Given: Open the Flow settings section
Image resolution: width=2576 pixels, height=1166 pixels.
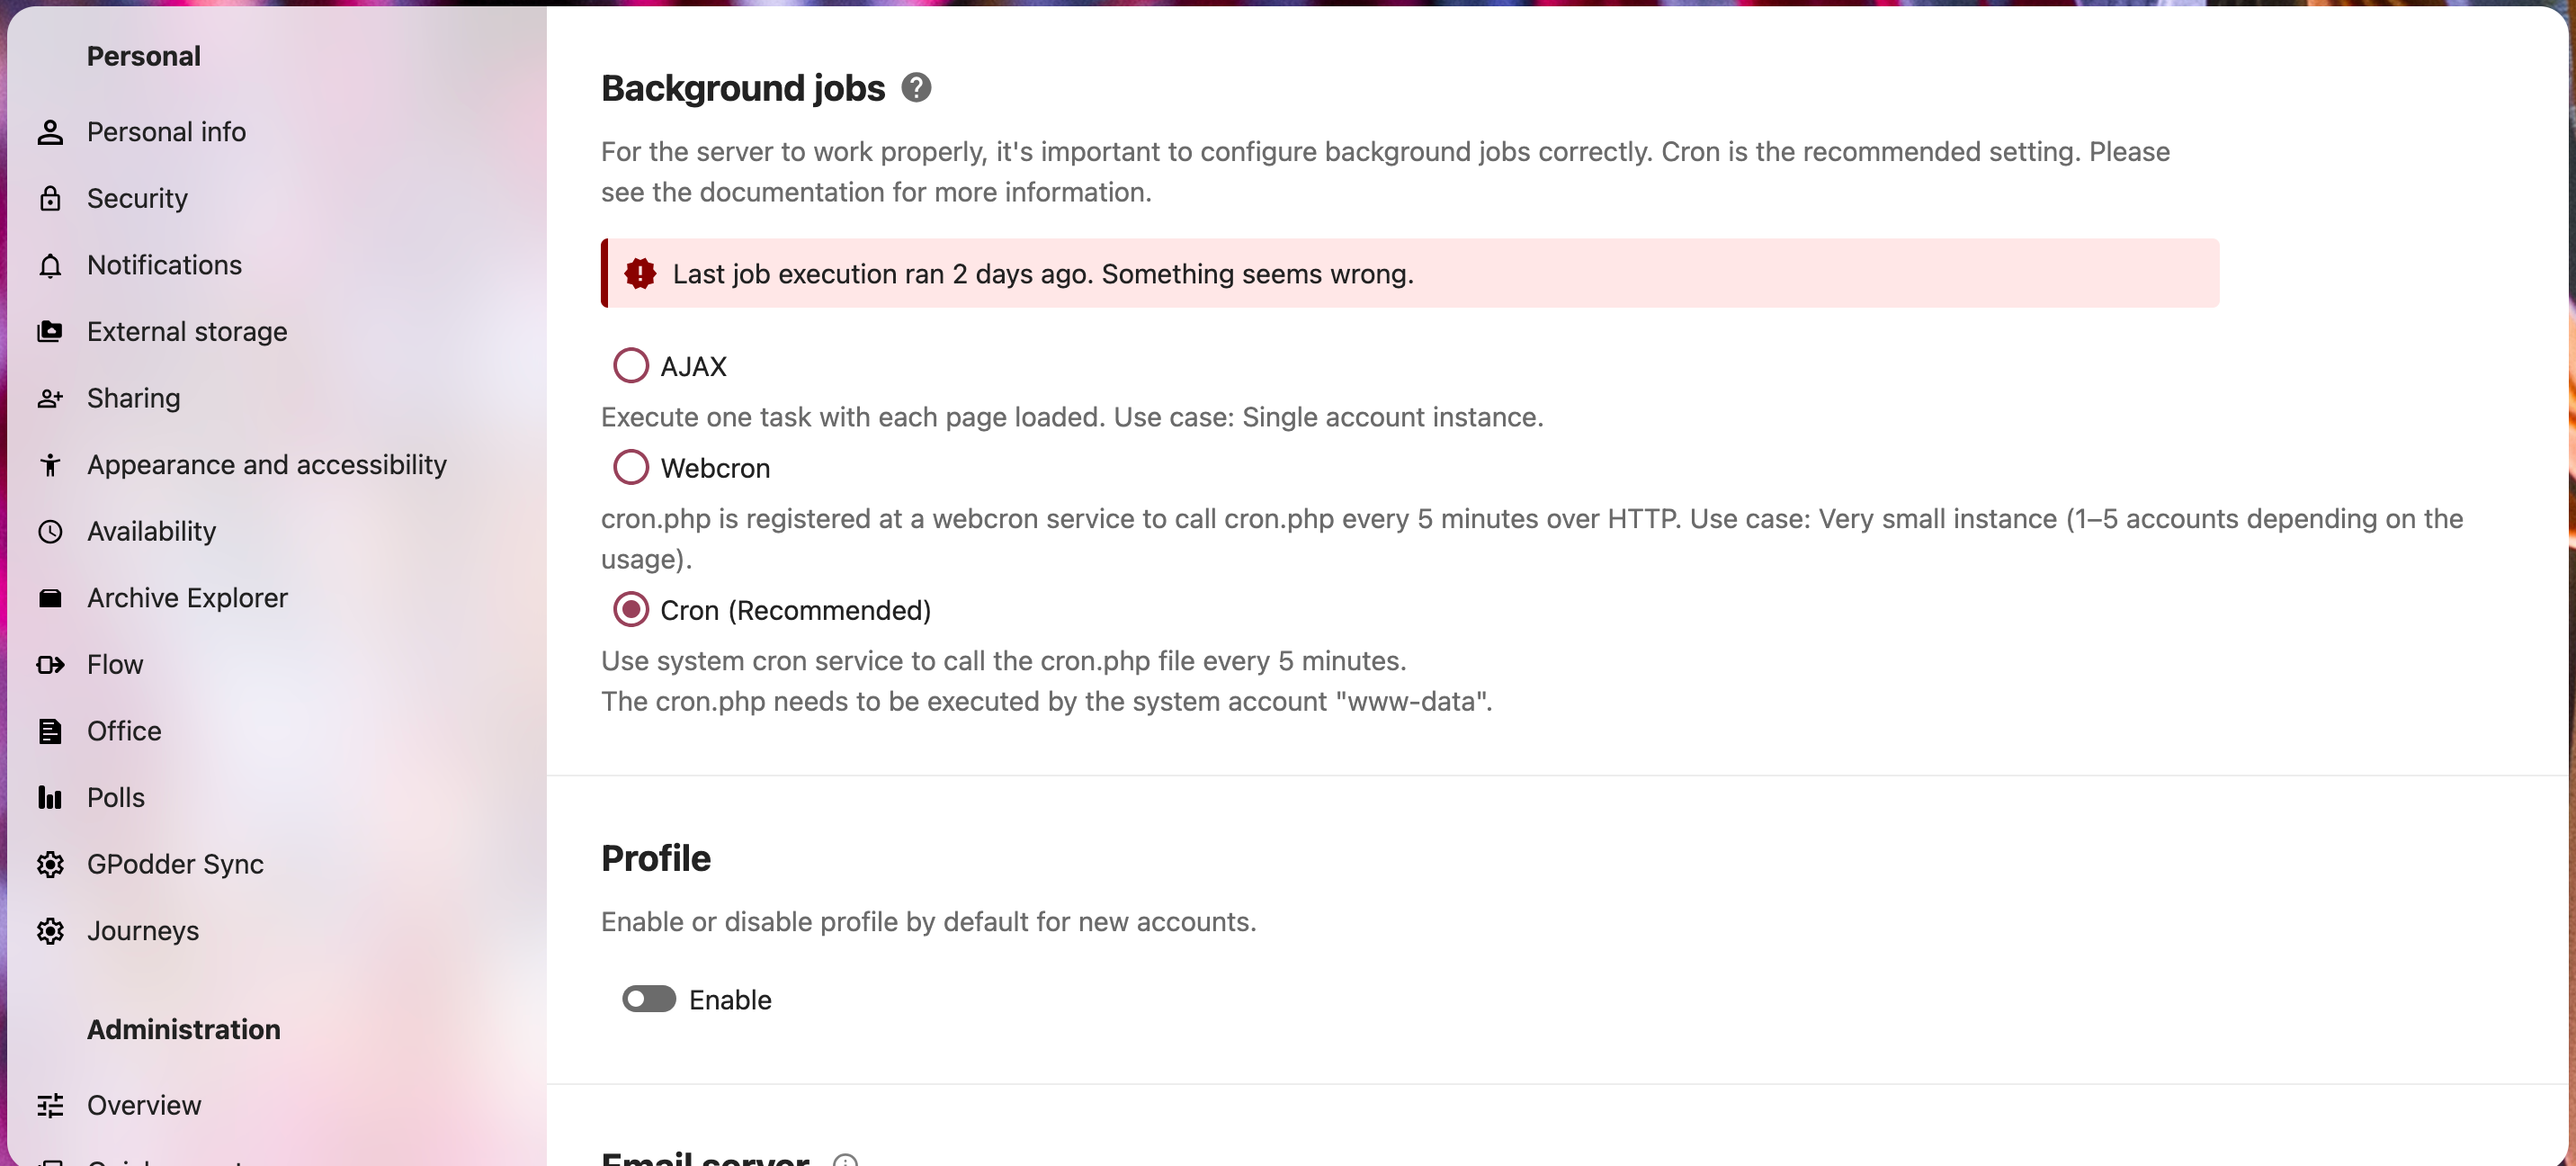Looking at the screenshot, I should coord(114,664).
